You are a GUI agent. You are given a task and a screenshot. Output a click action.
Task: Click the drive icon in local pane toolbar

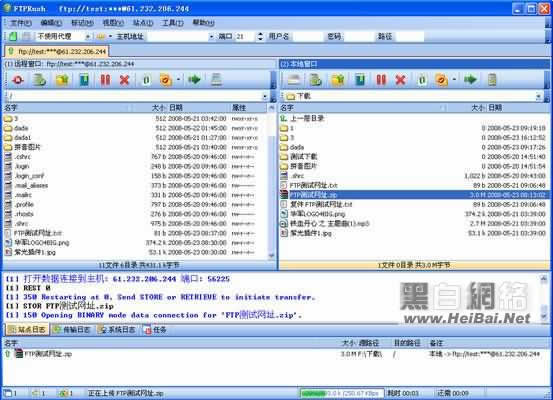(x=294, y=80)
